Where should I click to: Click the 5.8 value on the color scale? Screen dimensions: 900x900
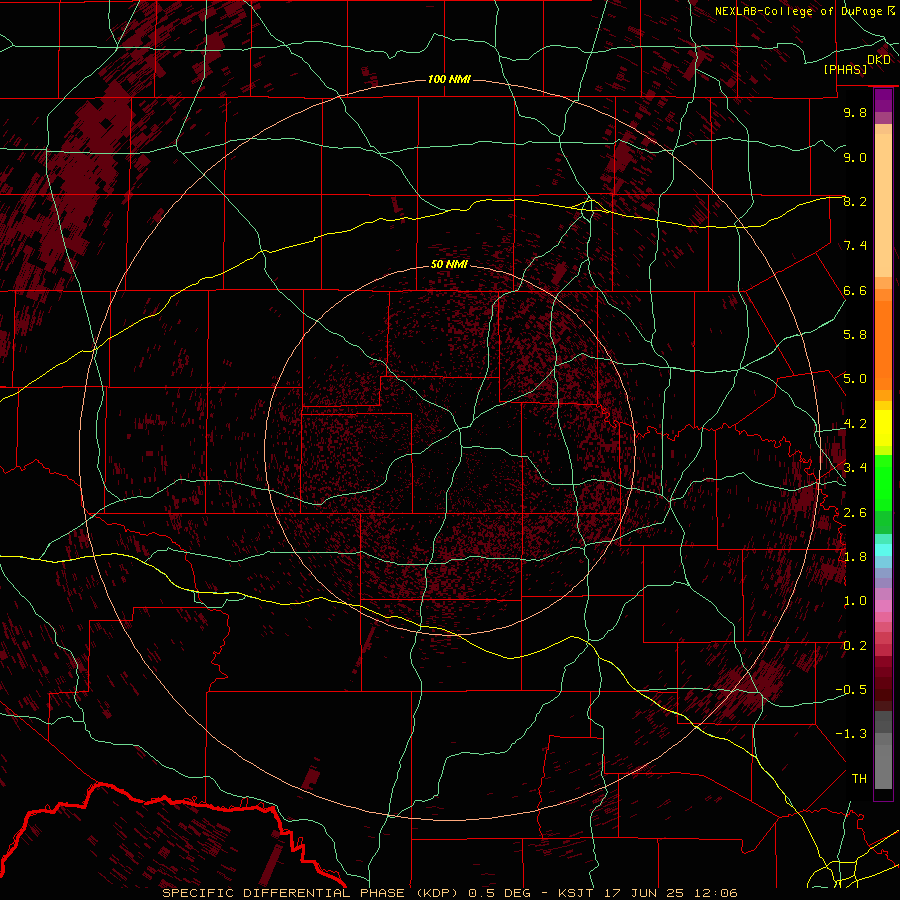(855, 335)
